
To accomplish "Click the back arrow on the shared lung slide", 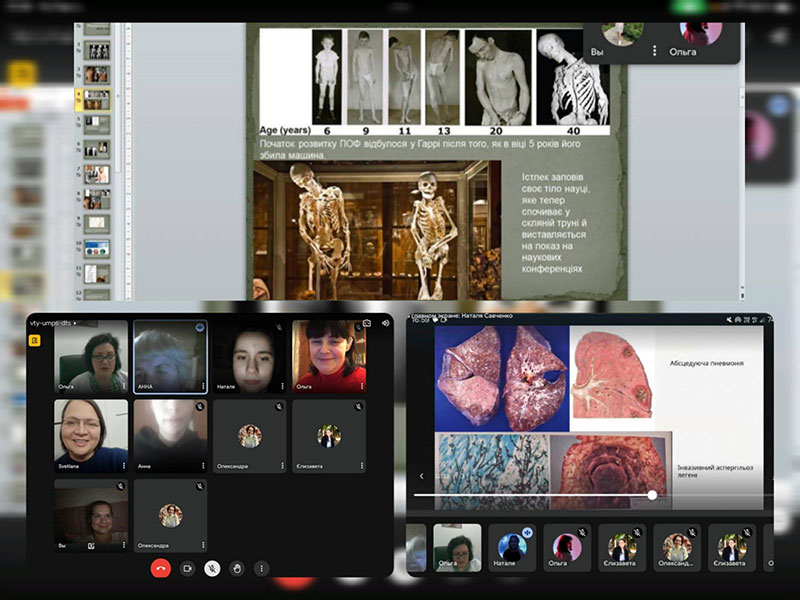I will pyautogui.click(x=421, y=476).
